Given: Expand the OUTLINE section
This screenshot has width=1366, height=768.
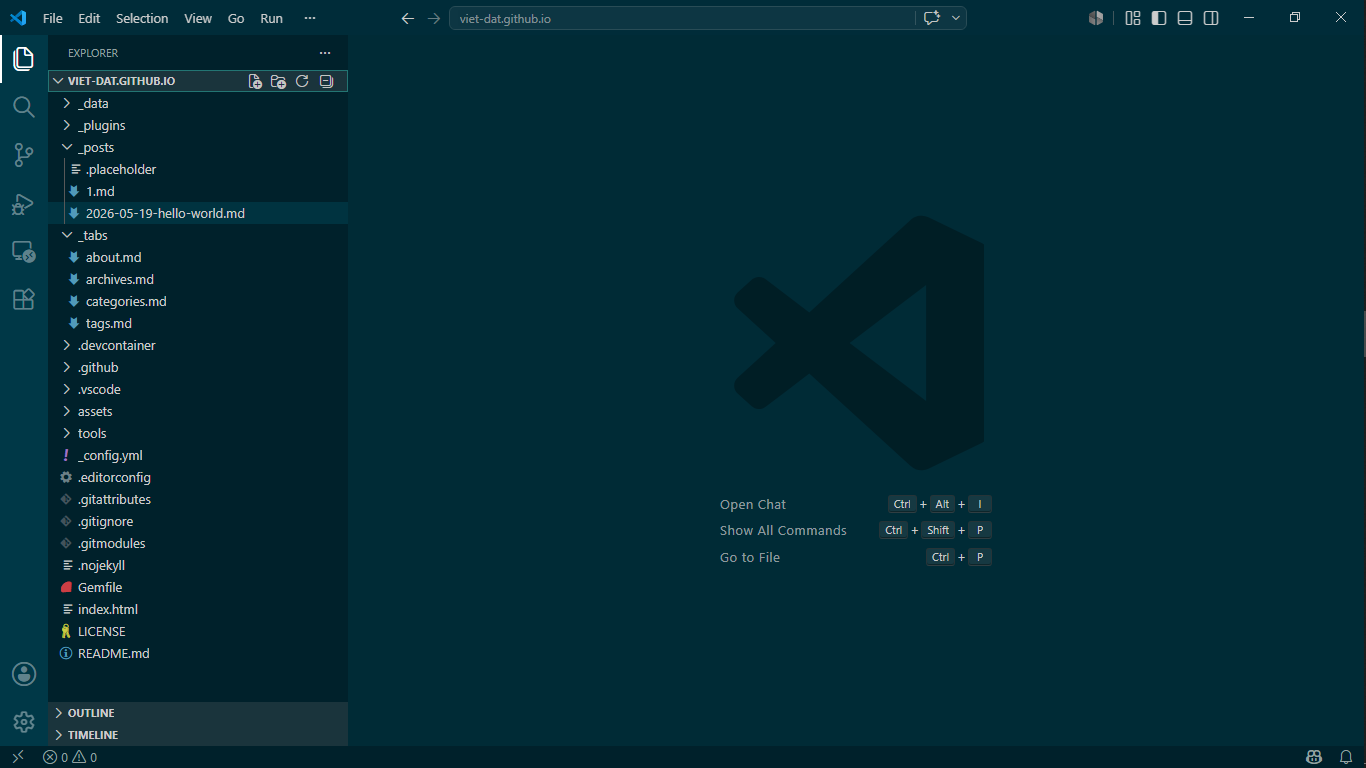Looking at the screenshot, I should click(198, 713).
